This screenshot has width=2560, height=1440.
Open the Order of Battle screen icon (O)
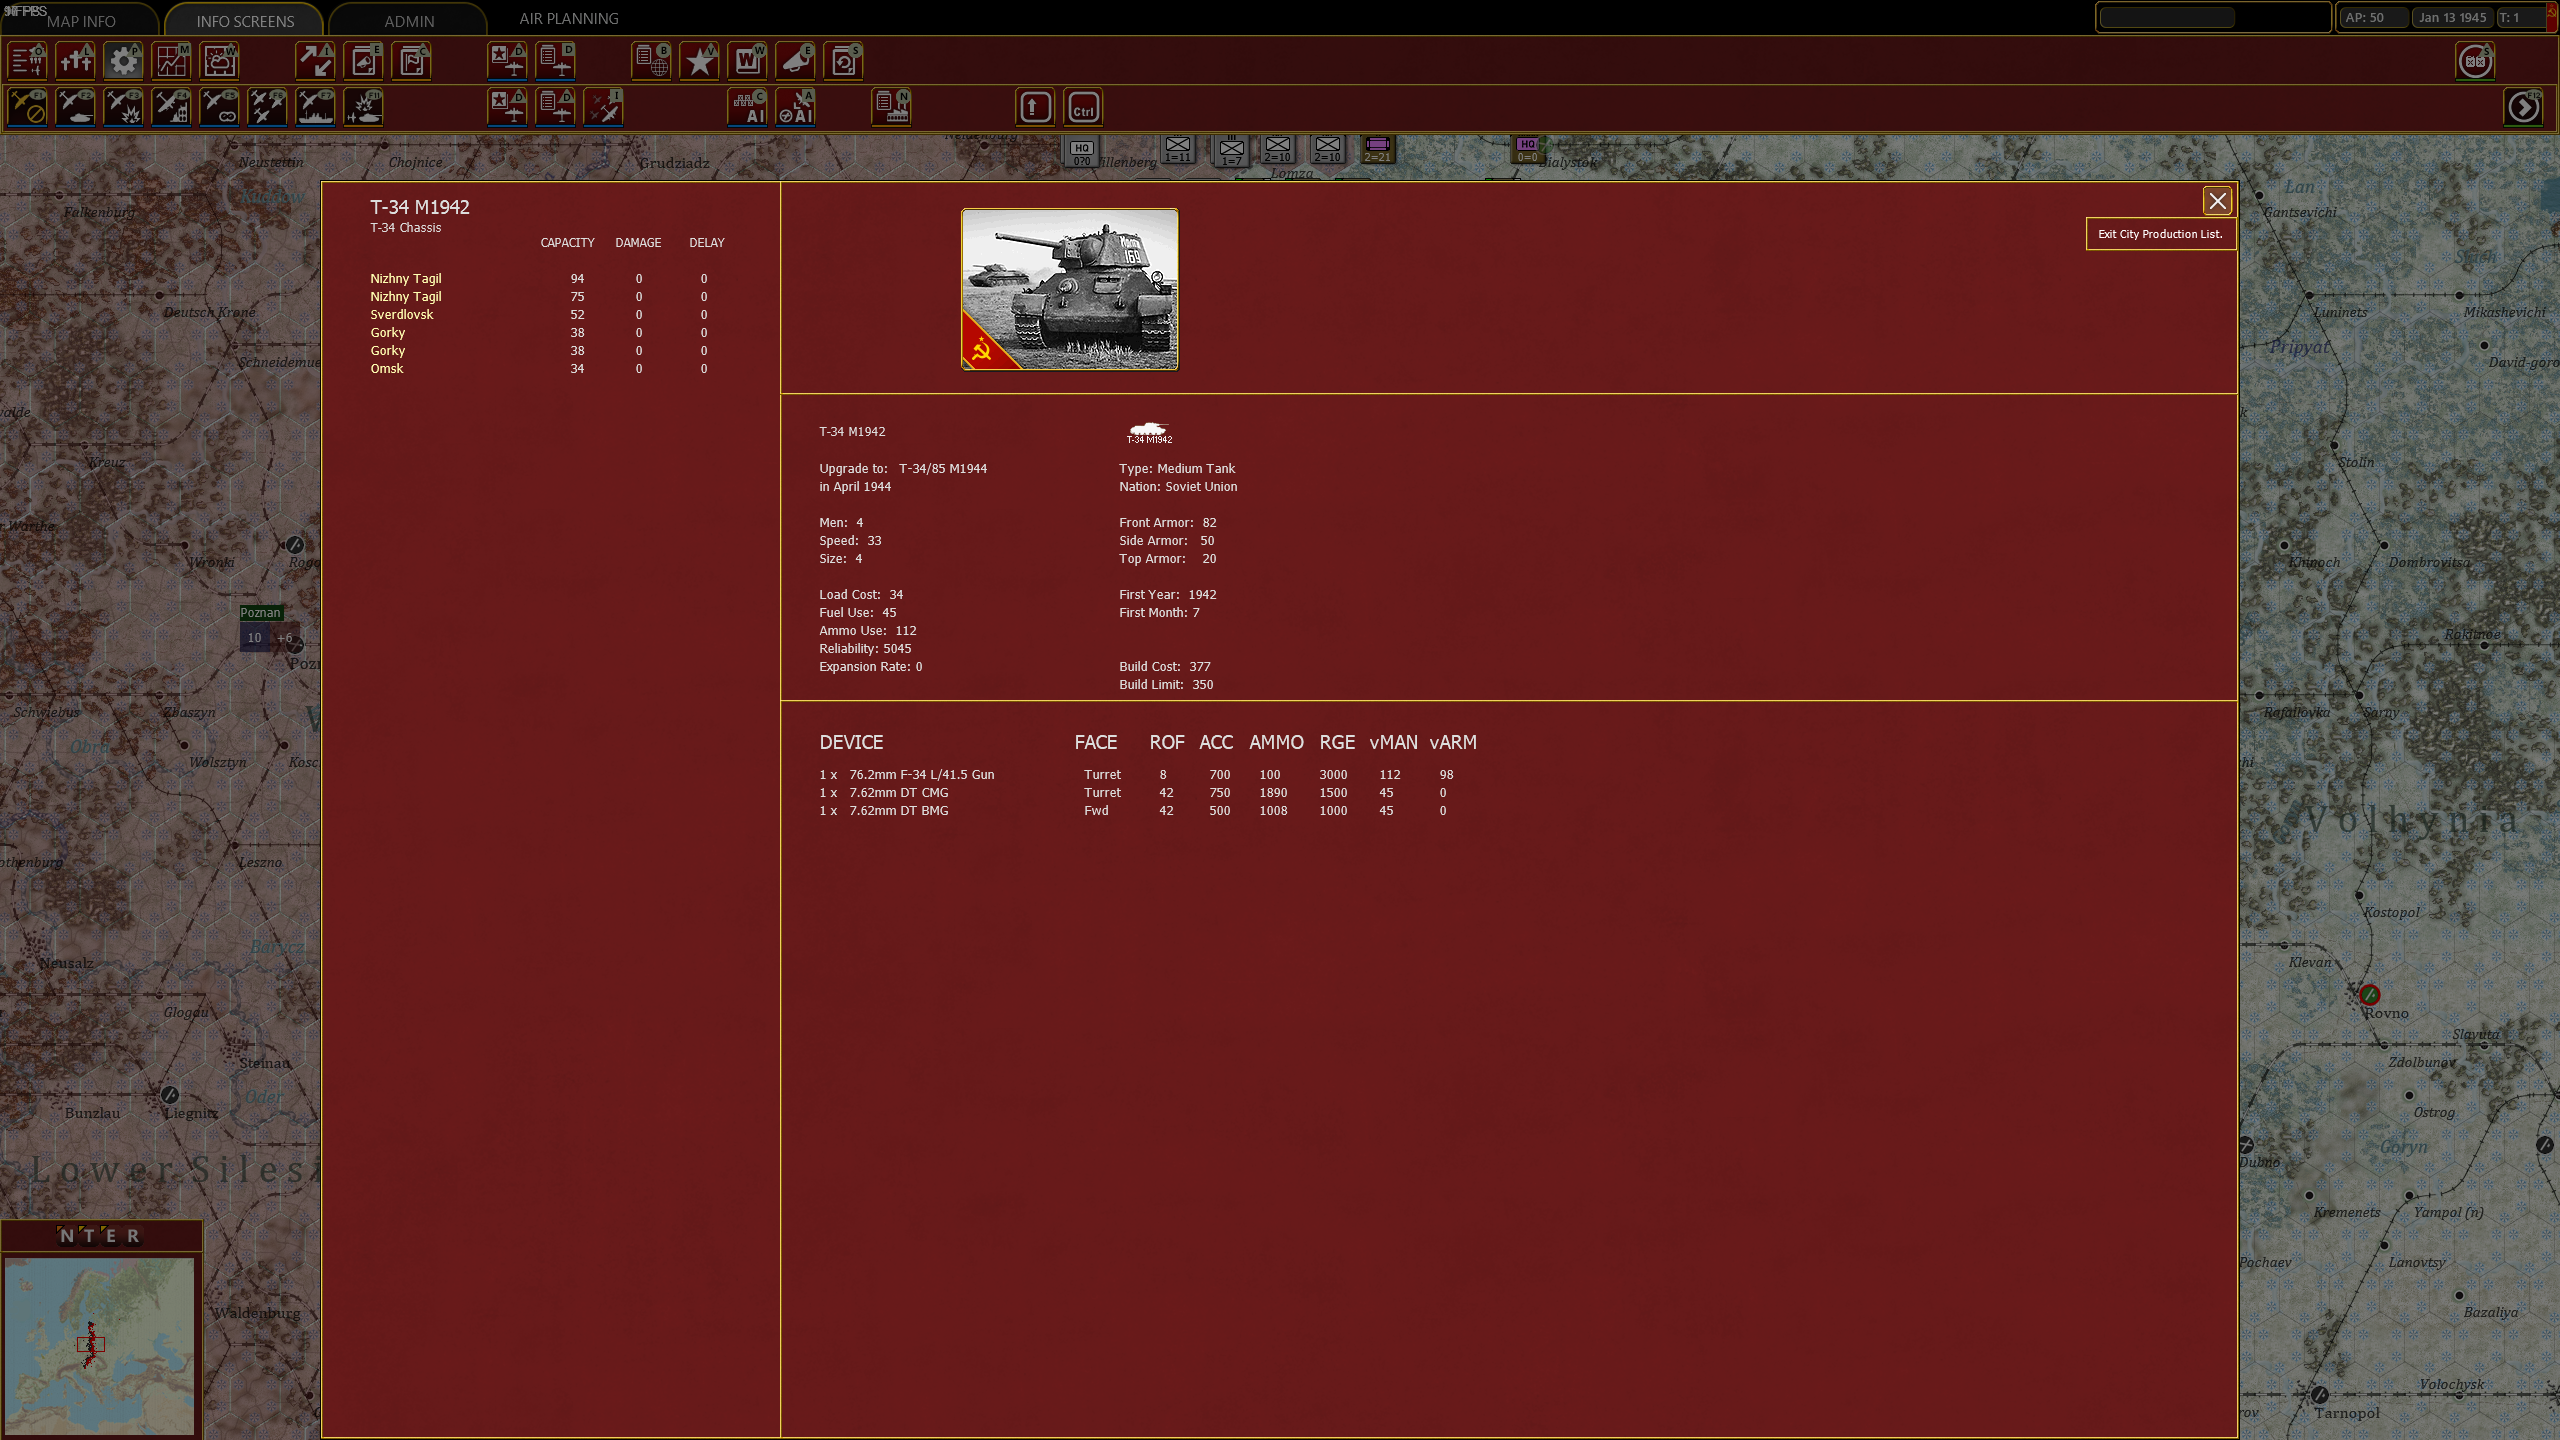(x=27, y=61)
